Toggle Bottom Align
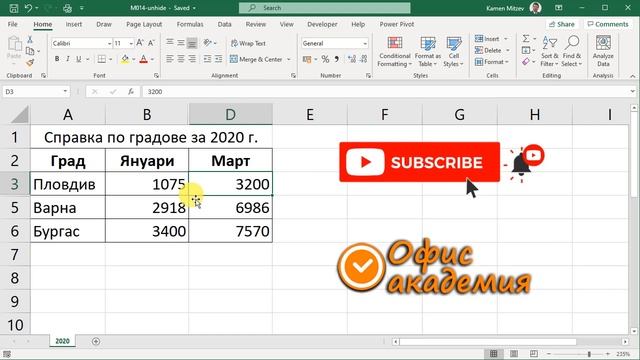The height and width of the screenshot is (360, 640). click(192, 42)
